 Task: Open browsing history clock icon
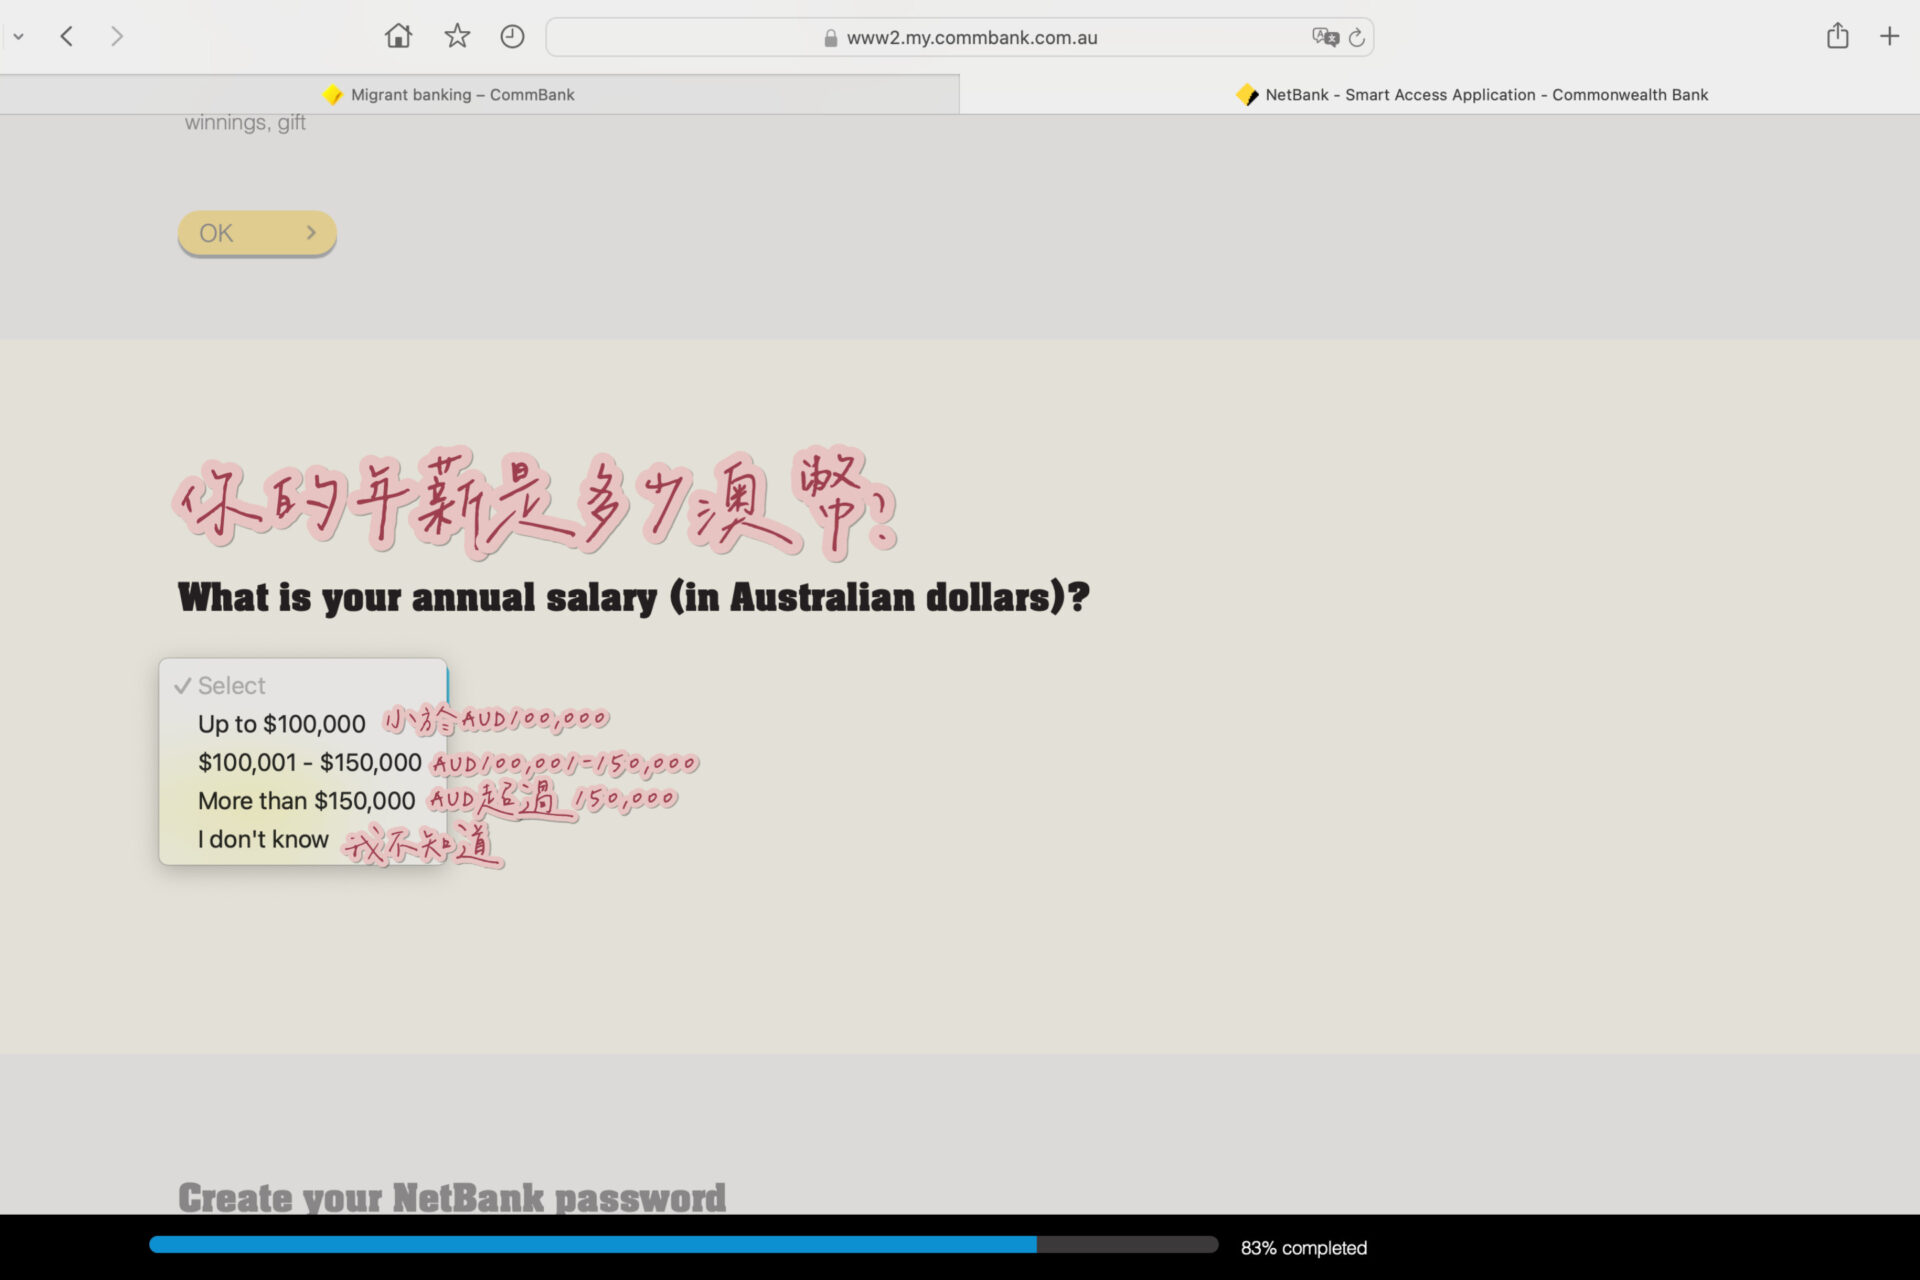tap(512, 37)
